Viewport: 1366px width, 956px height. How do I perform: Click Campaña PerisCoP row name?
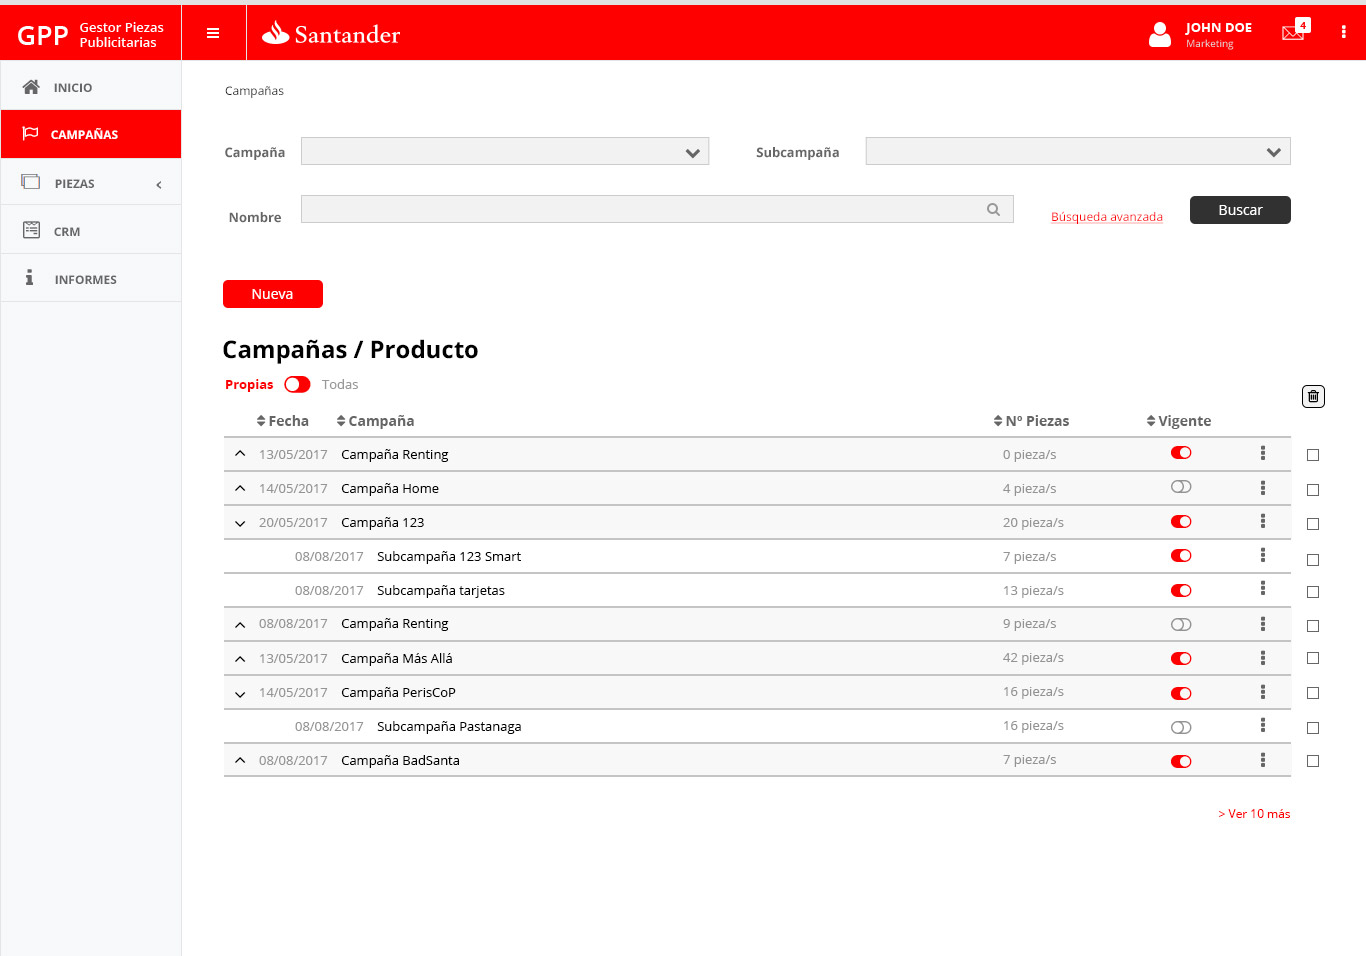398,692
